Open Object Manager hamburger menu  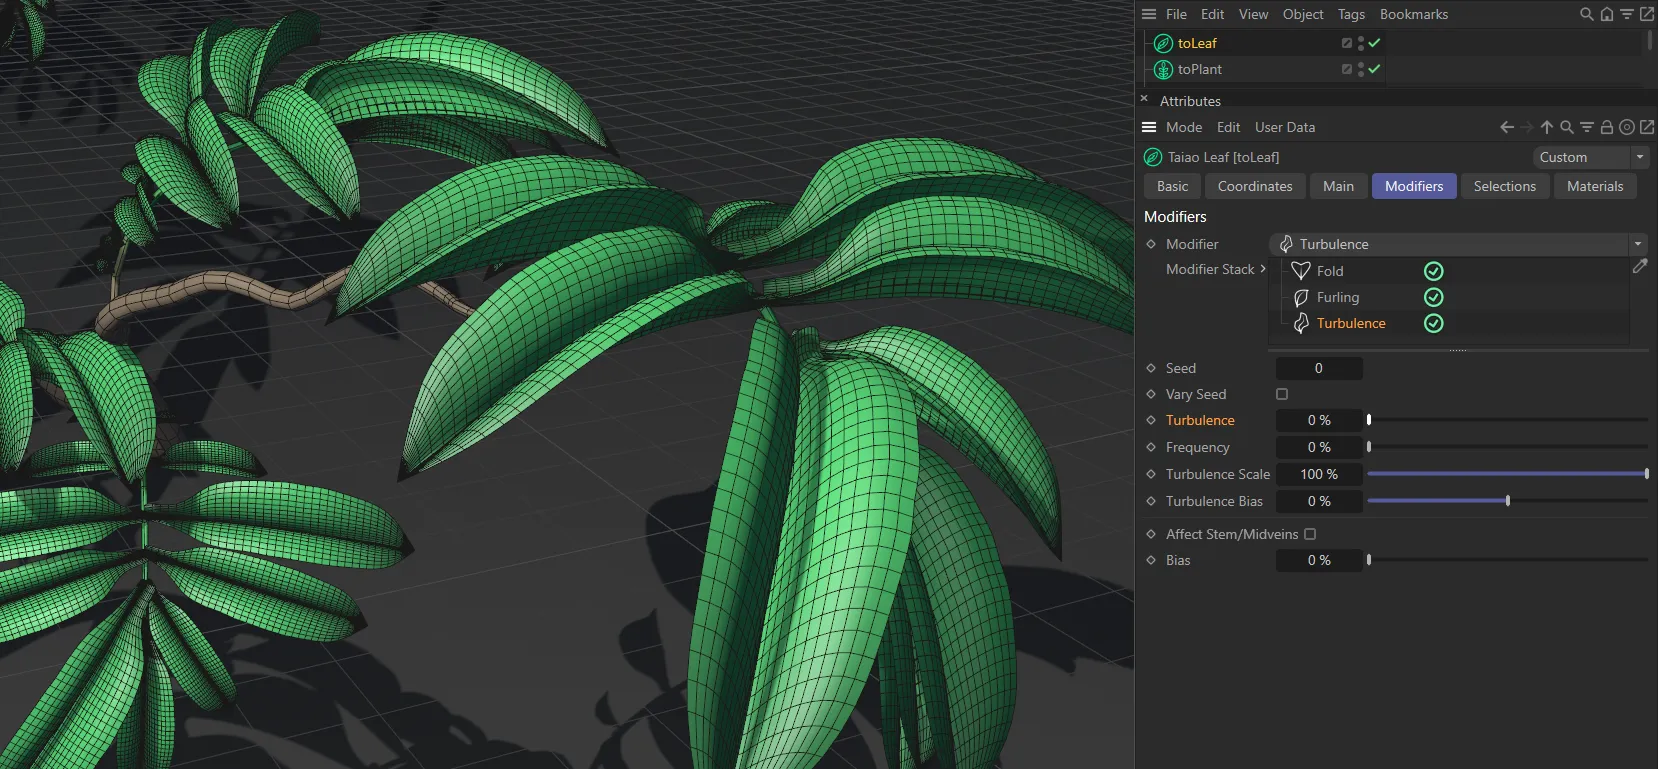coord(1149,14)
